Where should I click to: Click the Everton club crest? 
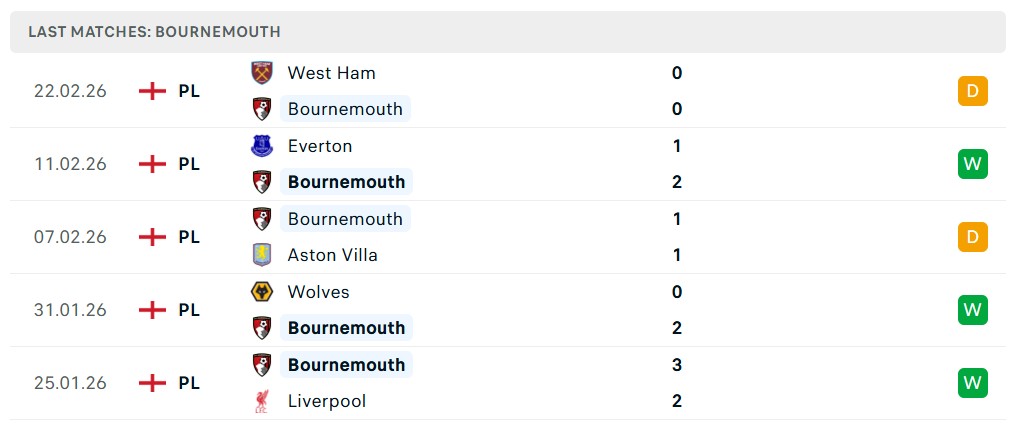(262, 145)
